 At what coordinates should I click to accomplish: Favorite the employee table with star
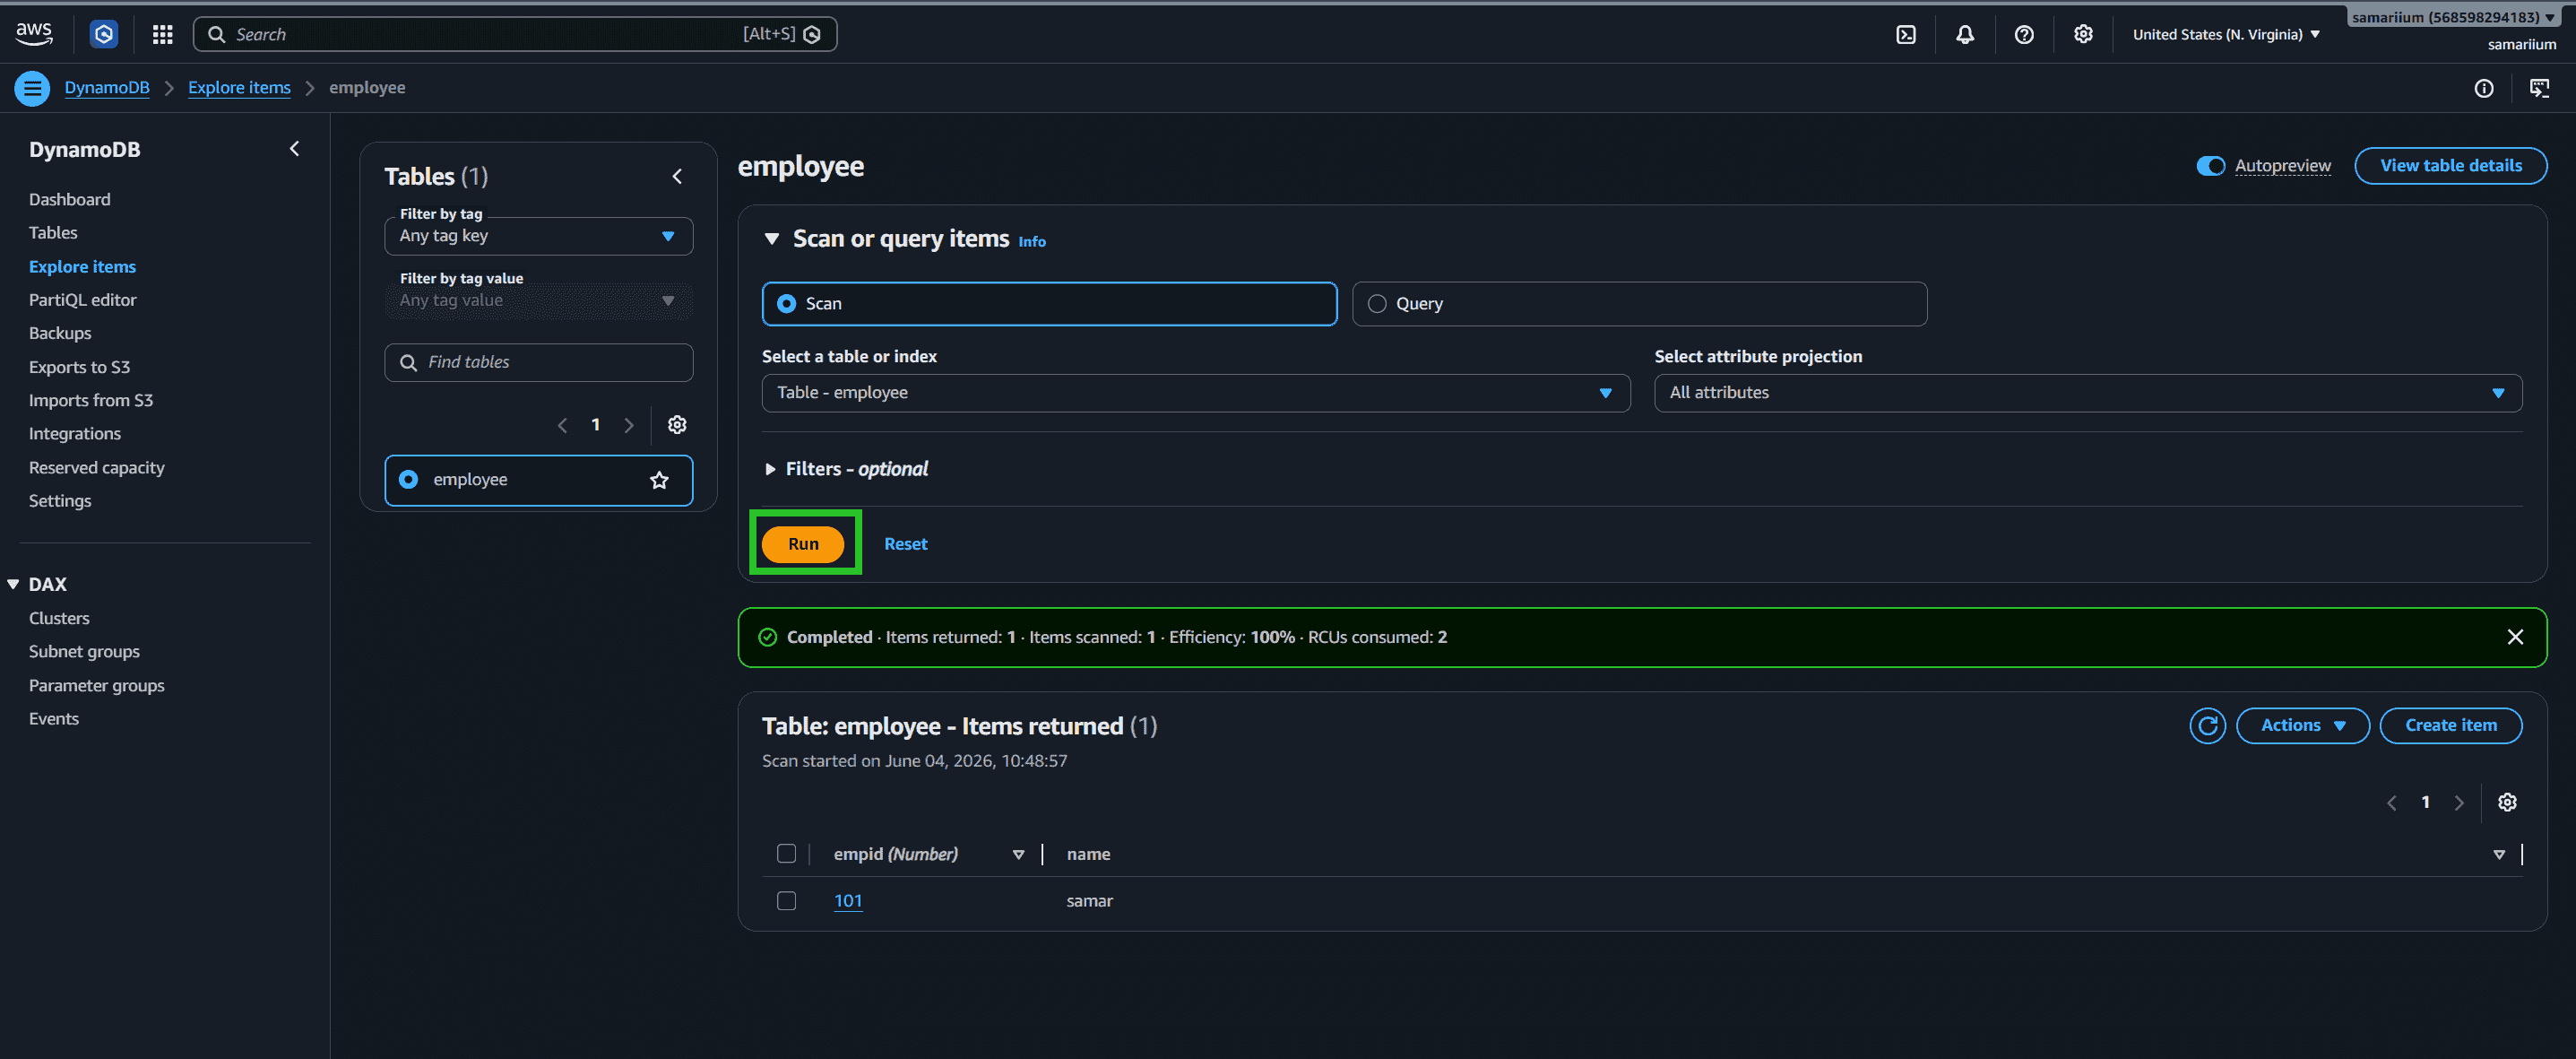(x=659, y=480)
